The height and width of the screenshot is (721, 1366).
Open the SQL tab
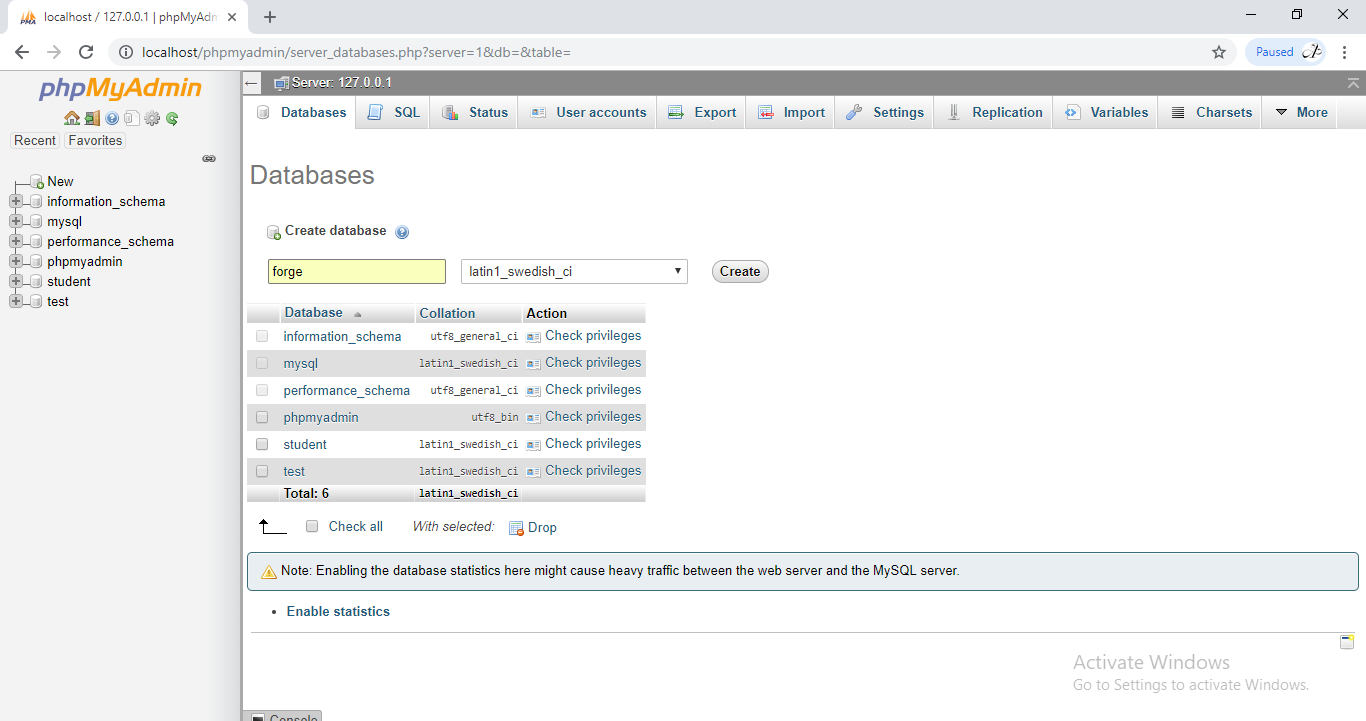point(394,113)
